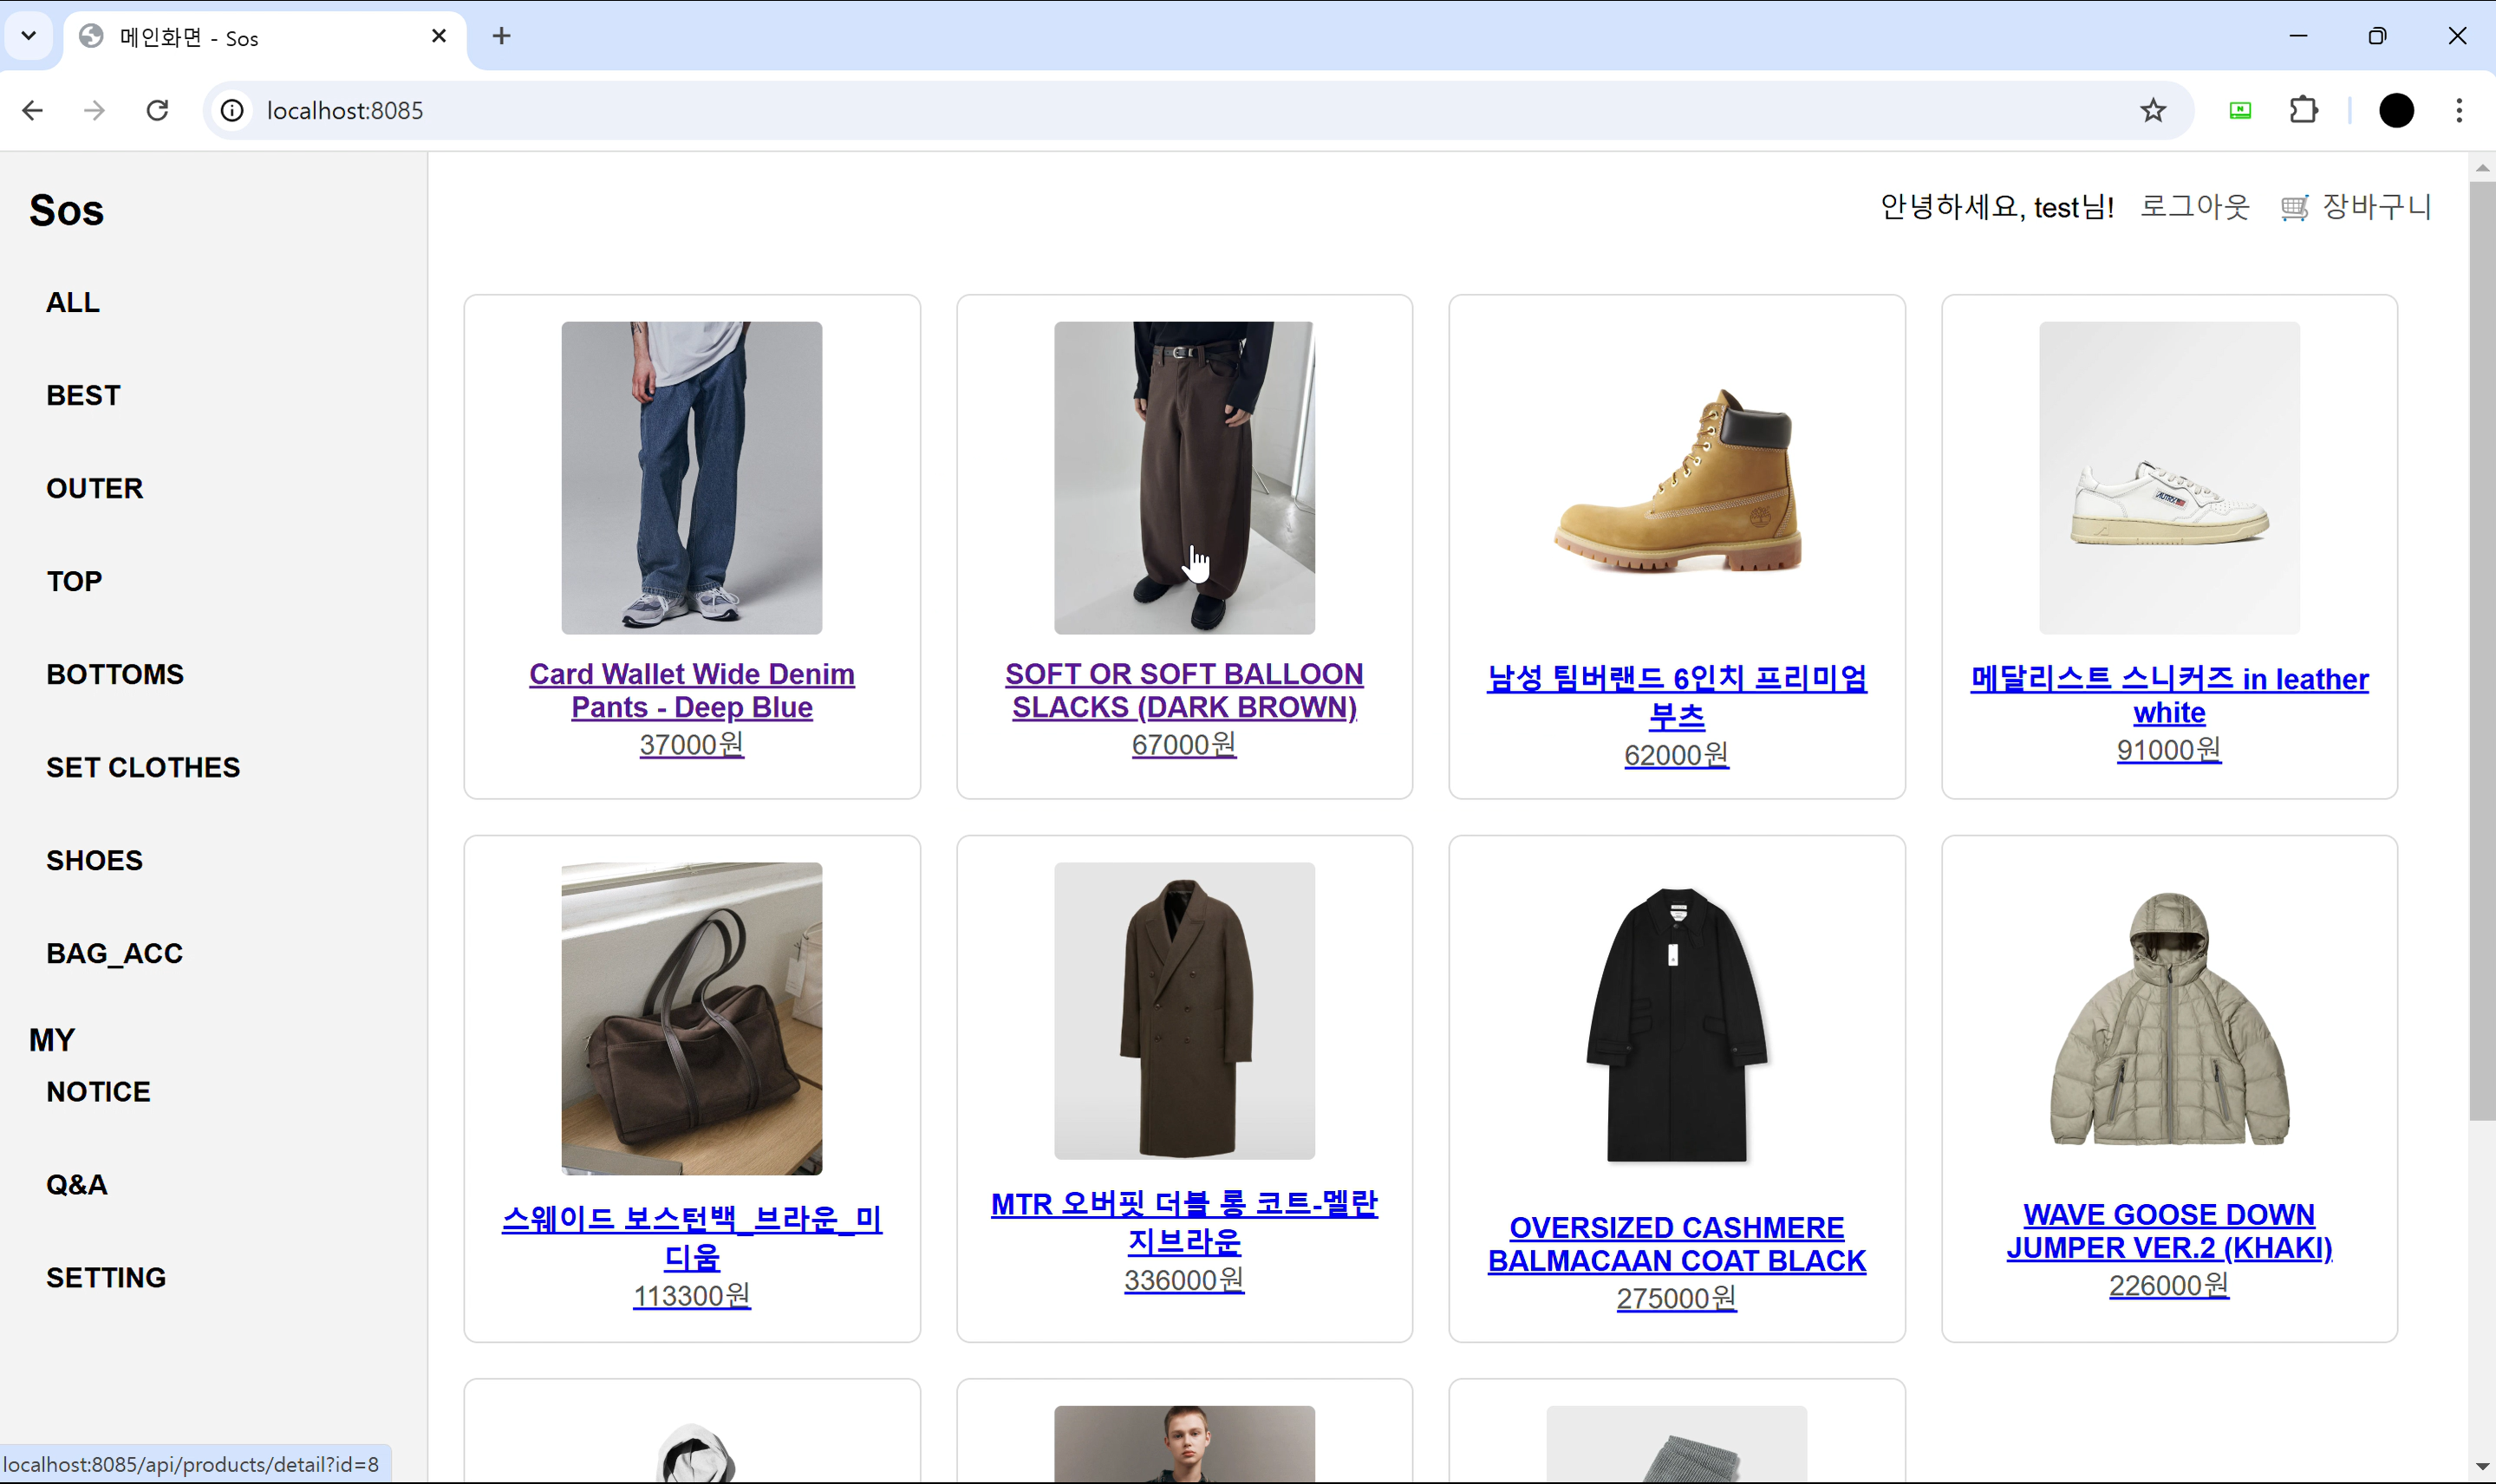Select the OUTER category in sidebar
The width and height of the screenshot is (2496, 1484).
pos(95,488)
